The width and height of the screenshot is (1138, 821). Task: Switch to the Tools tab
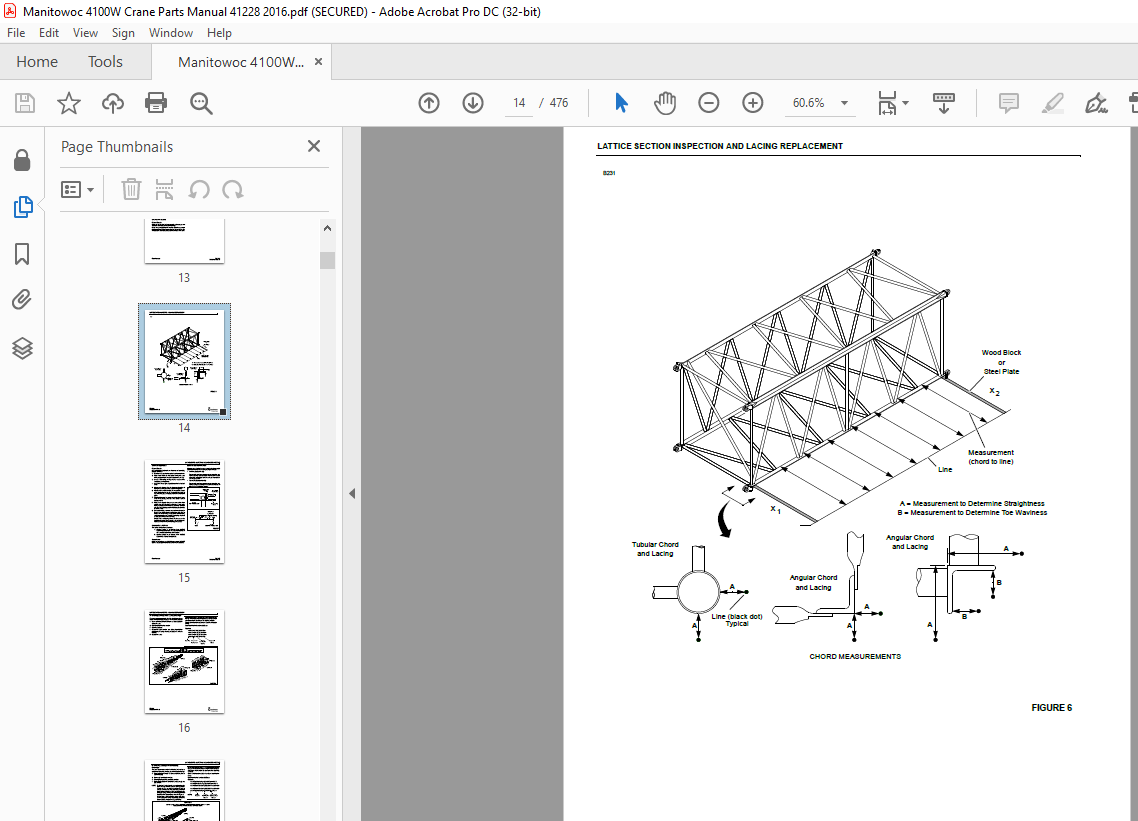coord(105,62)
